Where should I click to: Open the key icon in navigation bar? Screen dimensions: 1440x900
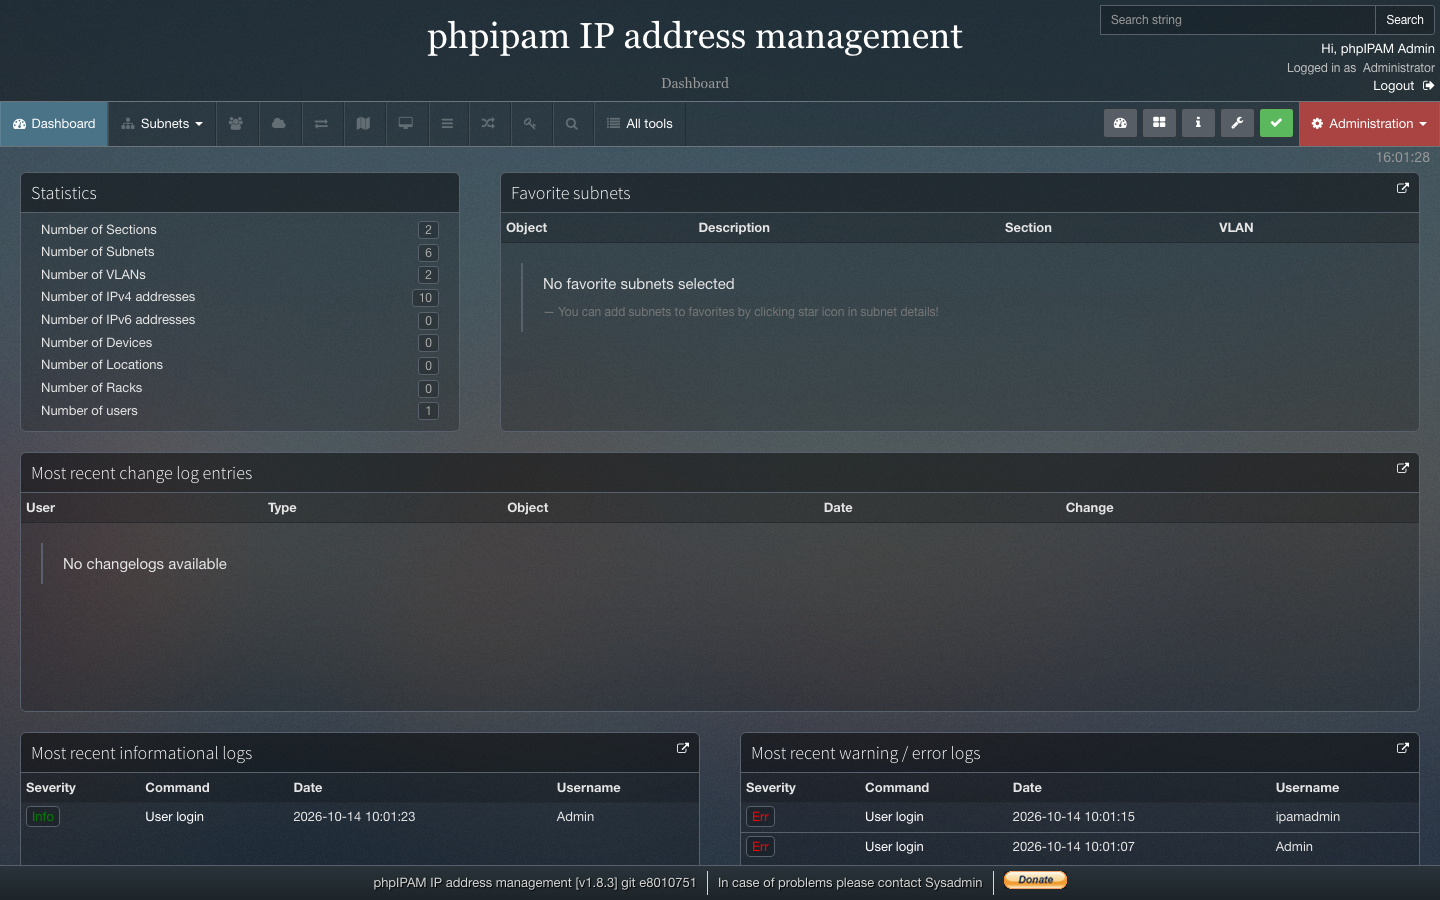530,124
